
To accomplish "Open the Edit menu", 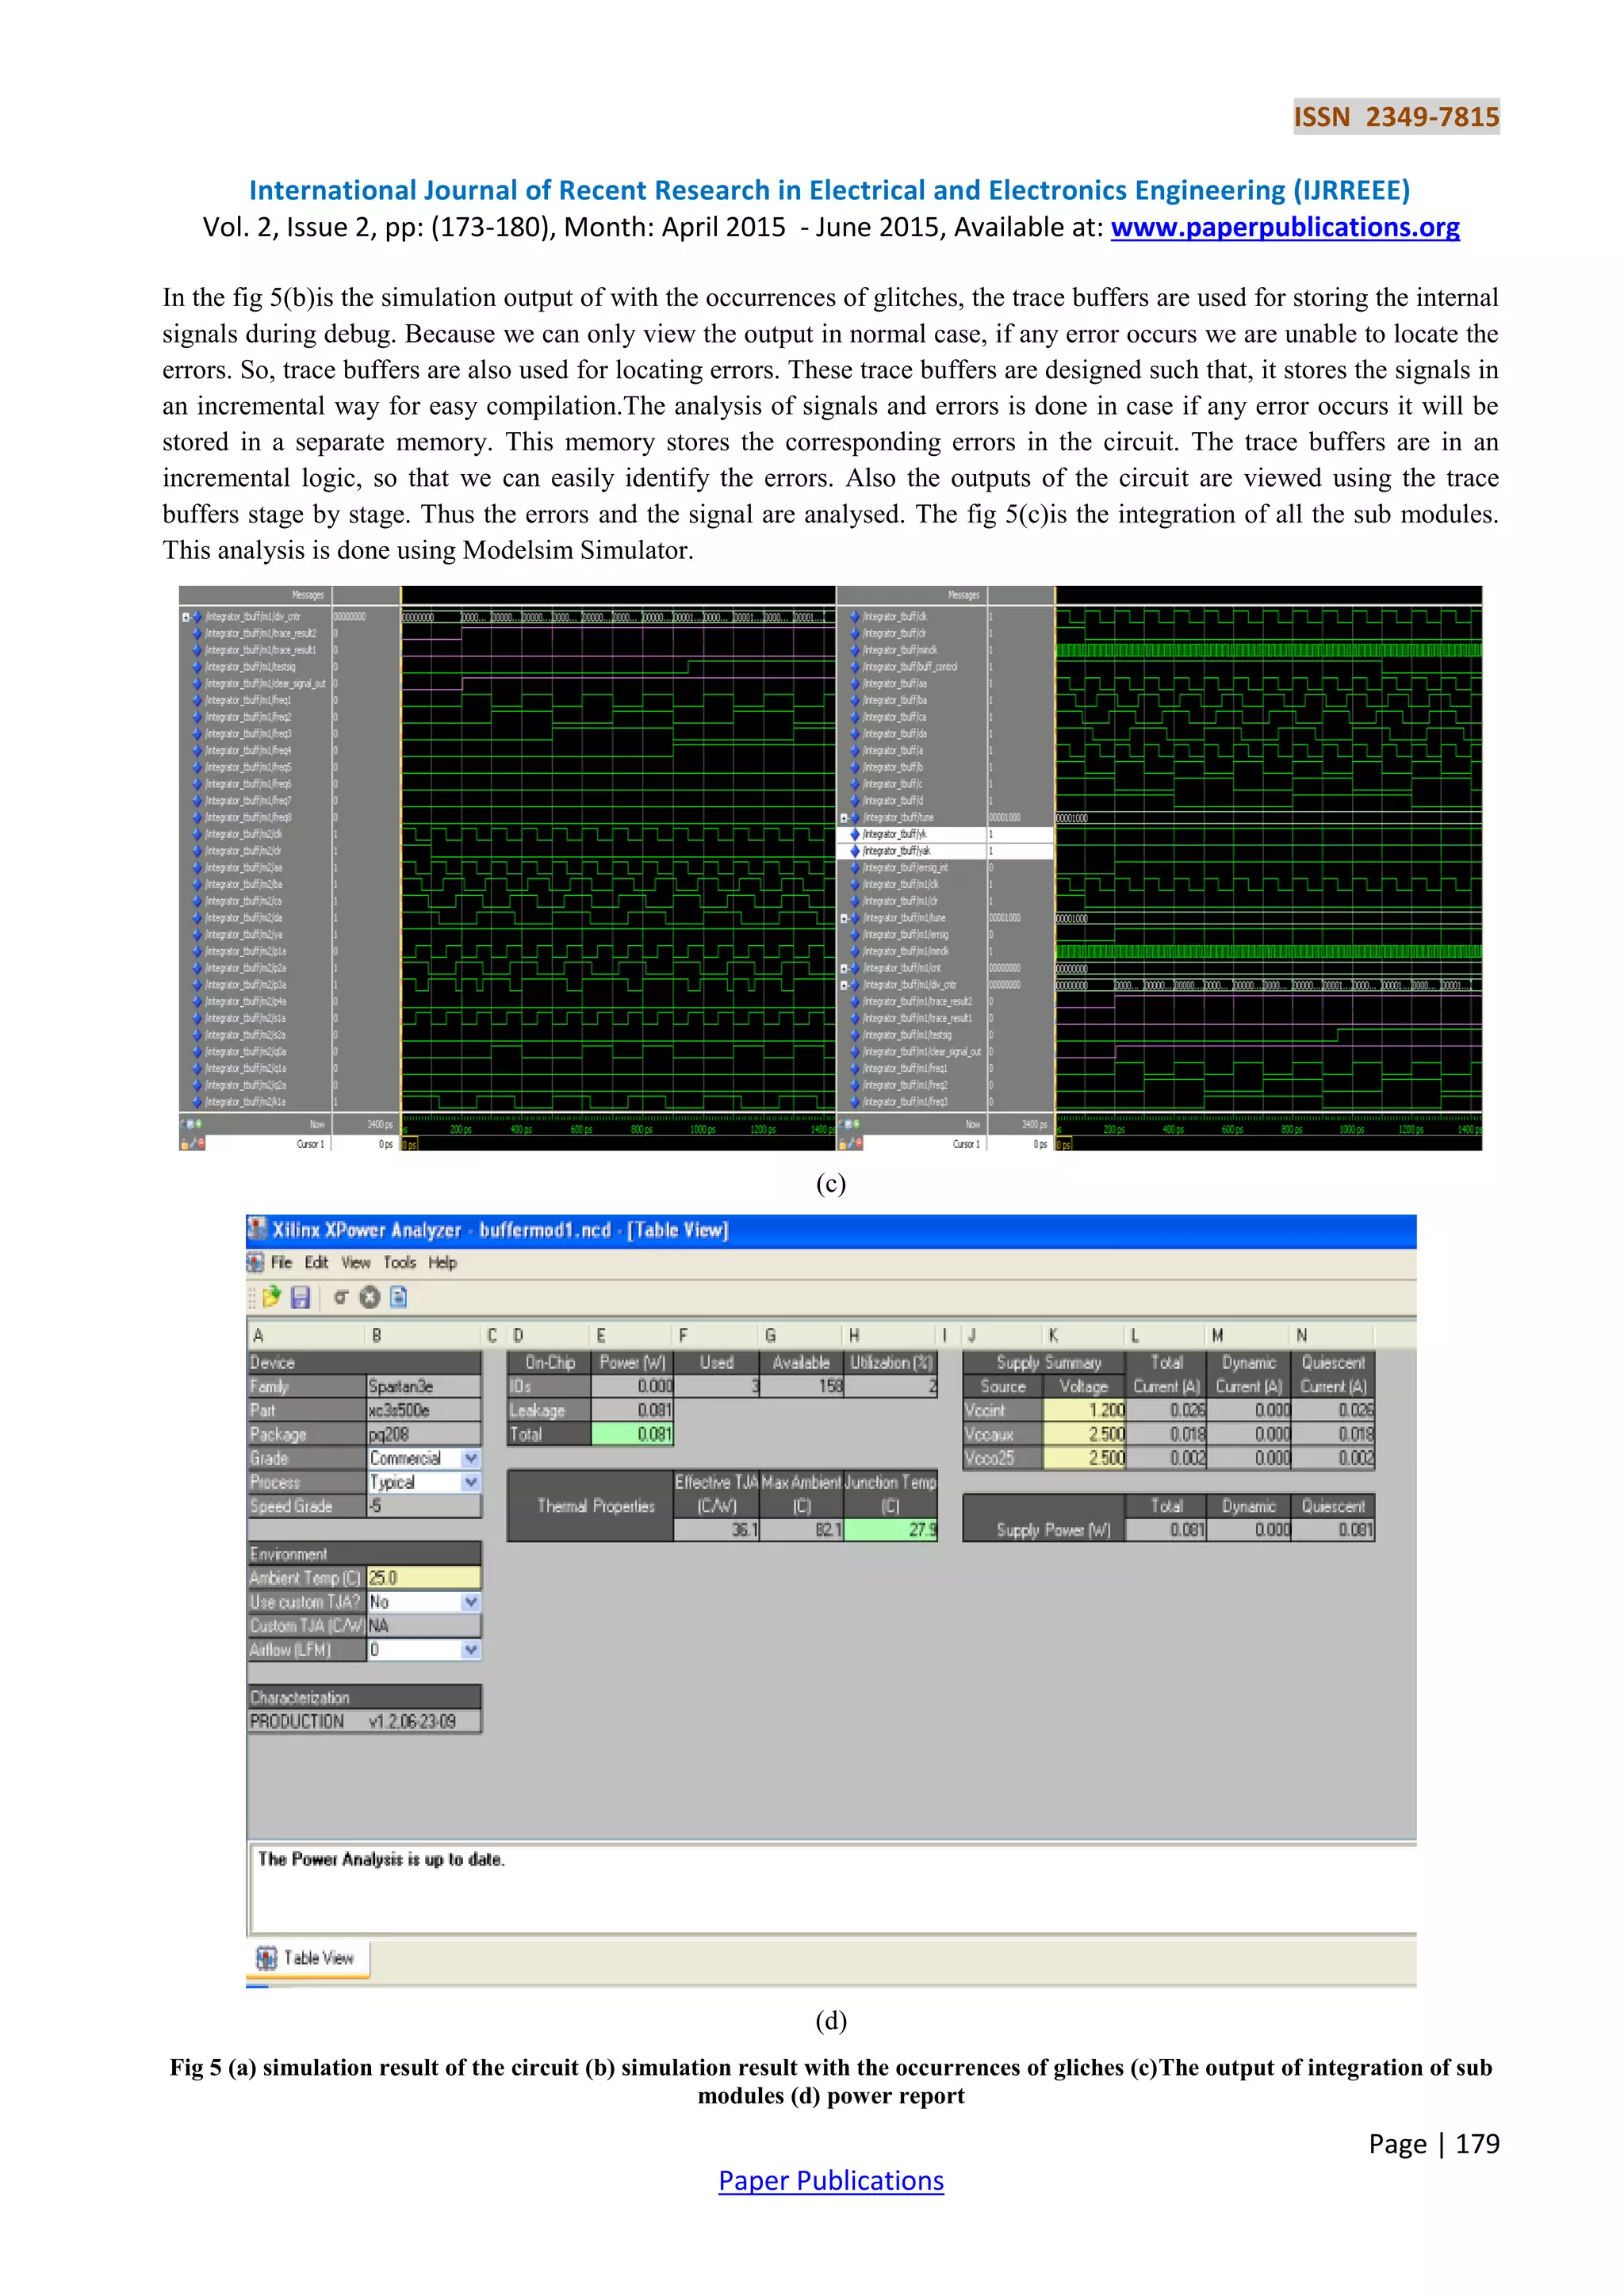I will pyautogui.click(x=316, y=1263).
